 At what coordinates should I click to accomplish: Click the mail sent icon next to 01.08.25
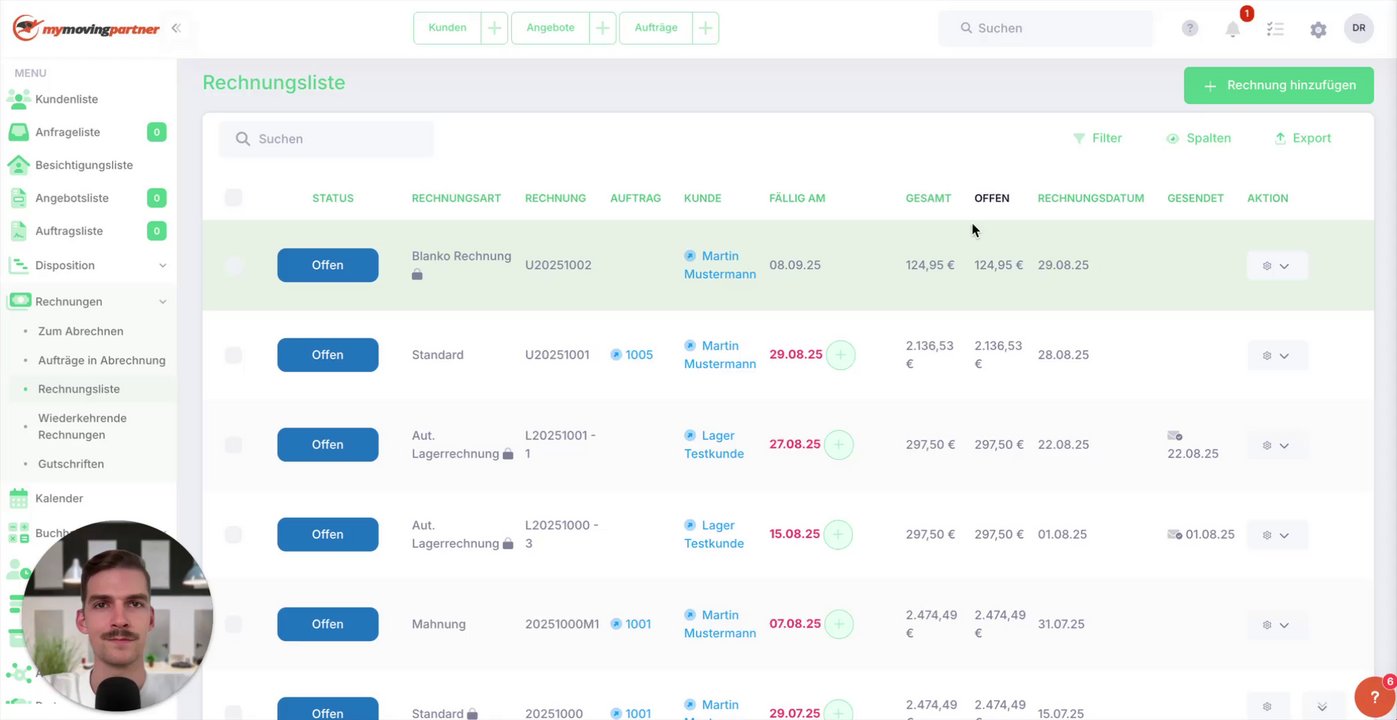(x=1175, y=535)
